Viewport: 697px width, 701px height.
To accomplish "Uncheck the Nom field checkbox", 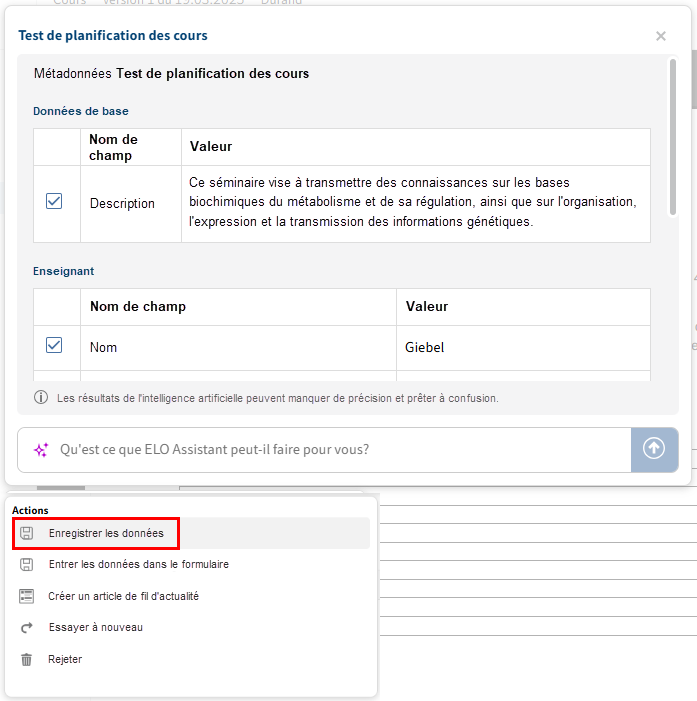I will [x=54, y=345].
